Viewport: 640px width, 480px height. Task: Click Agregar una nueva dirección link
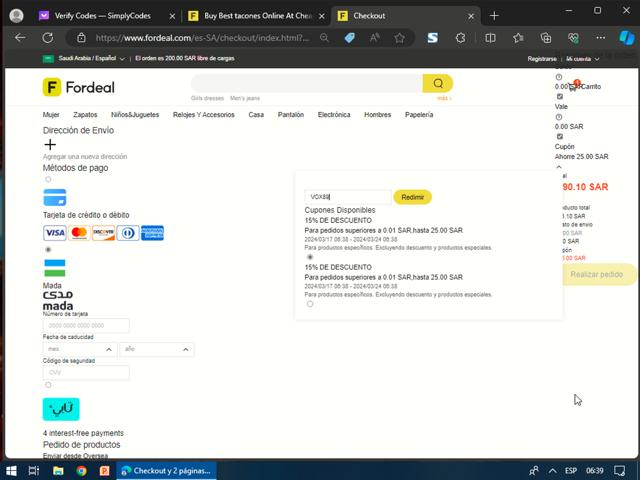click(85, 156)
